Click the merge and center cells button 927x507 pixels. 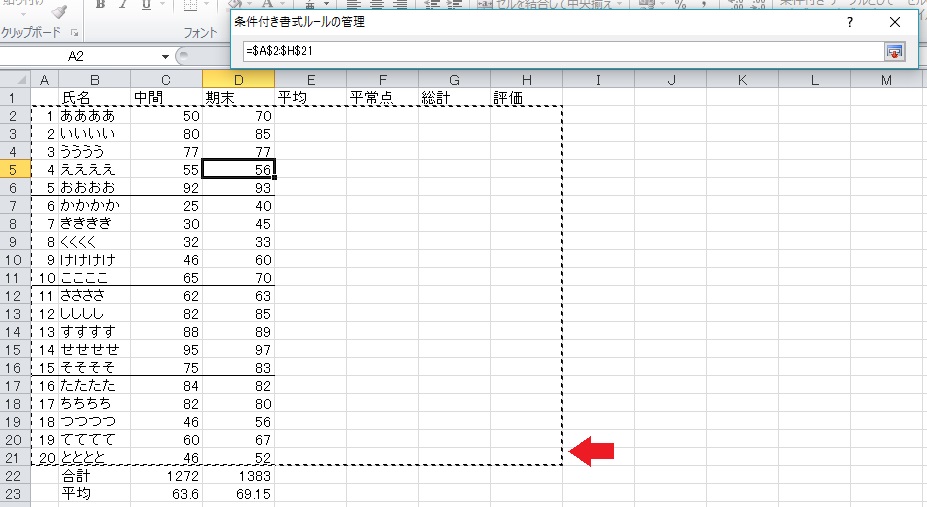point(550,5)
